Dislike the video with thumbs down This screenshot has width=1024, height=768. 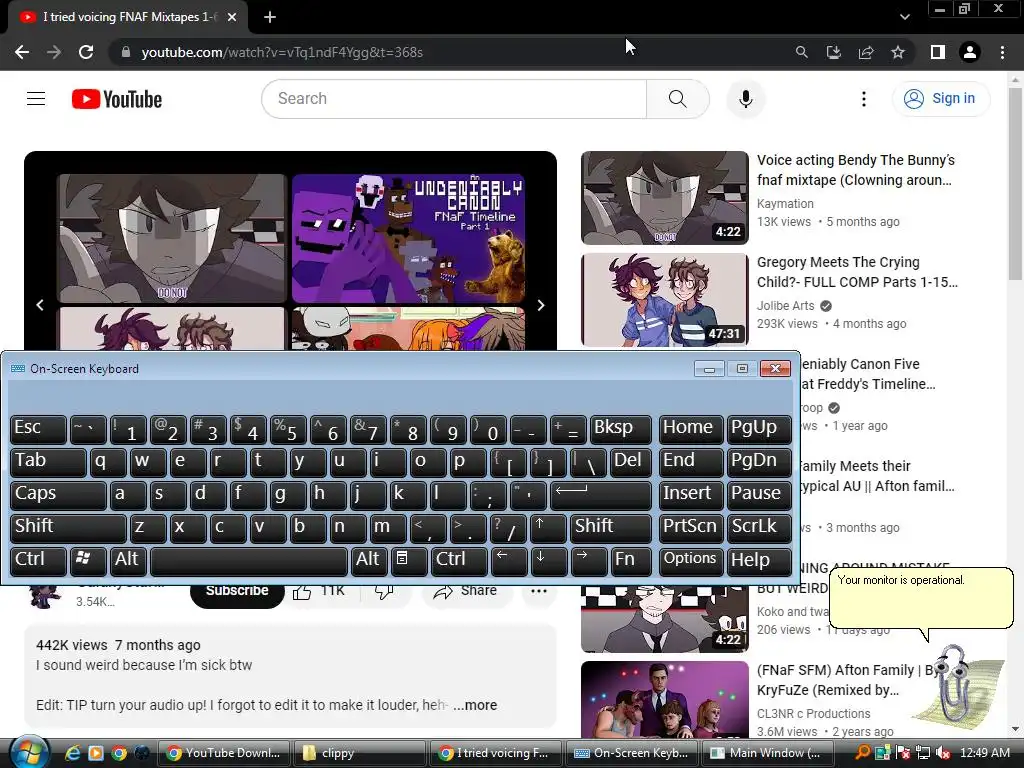tap(384, 591)
